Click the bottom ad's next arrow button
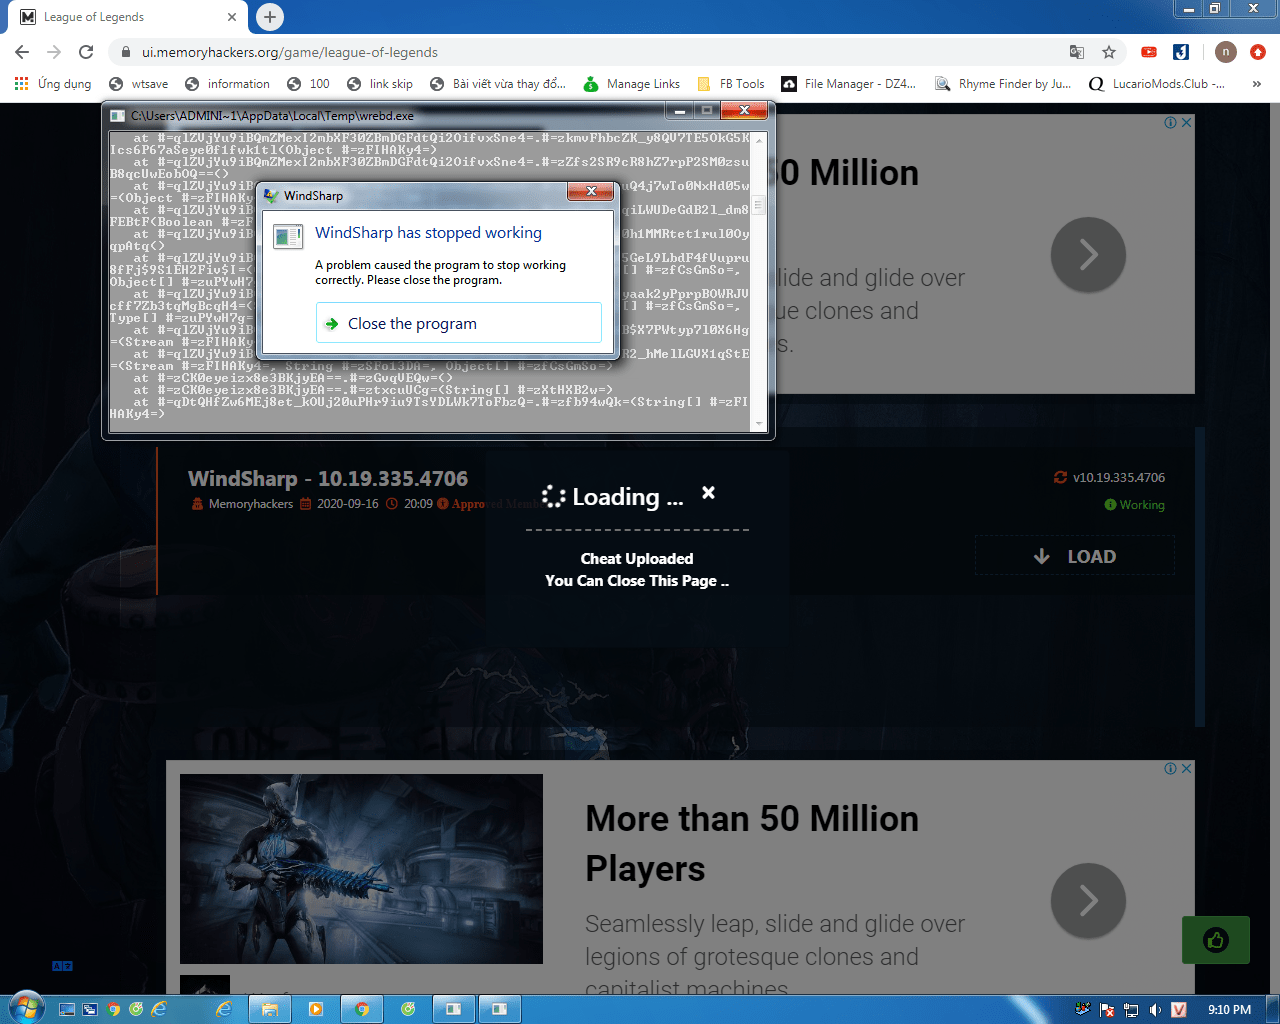This screenshot has width=1280, height=1024. 1088,901
